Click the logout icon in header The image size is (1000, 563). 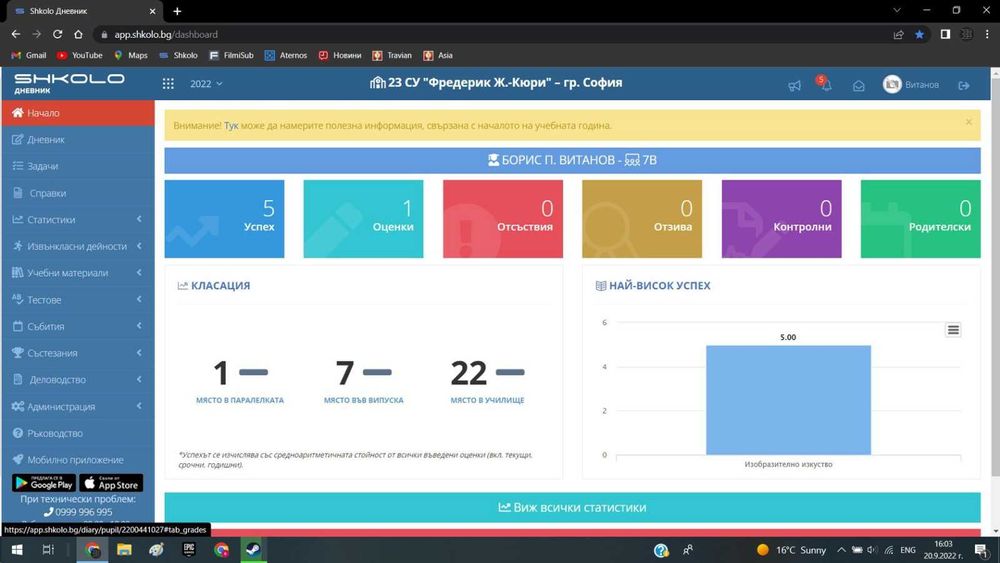964,85
